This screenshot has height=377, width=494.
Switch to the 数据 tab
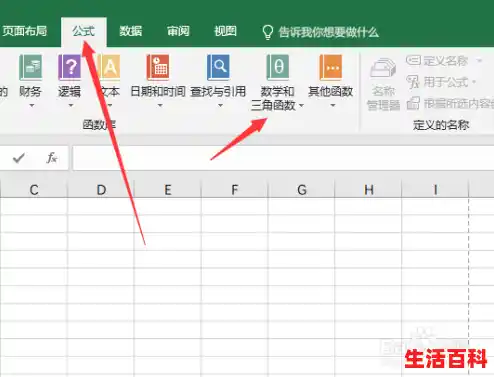(131, 31)
